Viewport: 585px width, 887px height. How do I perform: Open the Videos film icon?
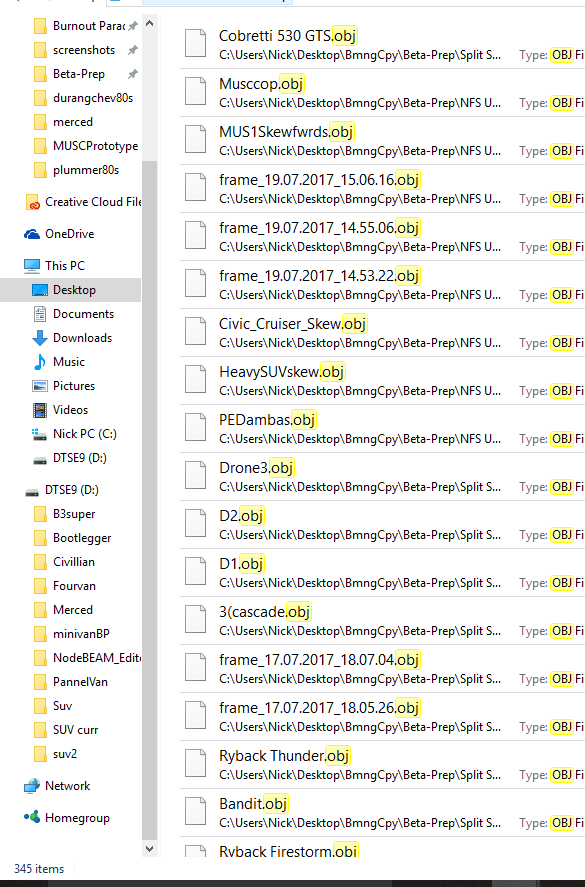pyautogui.click(x=40, y=410)
